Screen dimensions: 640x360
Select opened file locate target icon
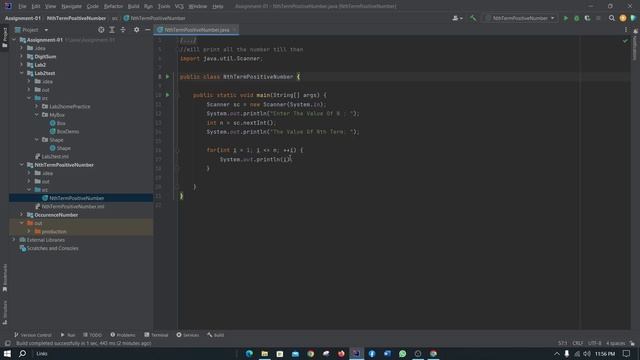click(101, 30)
